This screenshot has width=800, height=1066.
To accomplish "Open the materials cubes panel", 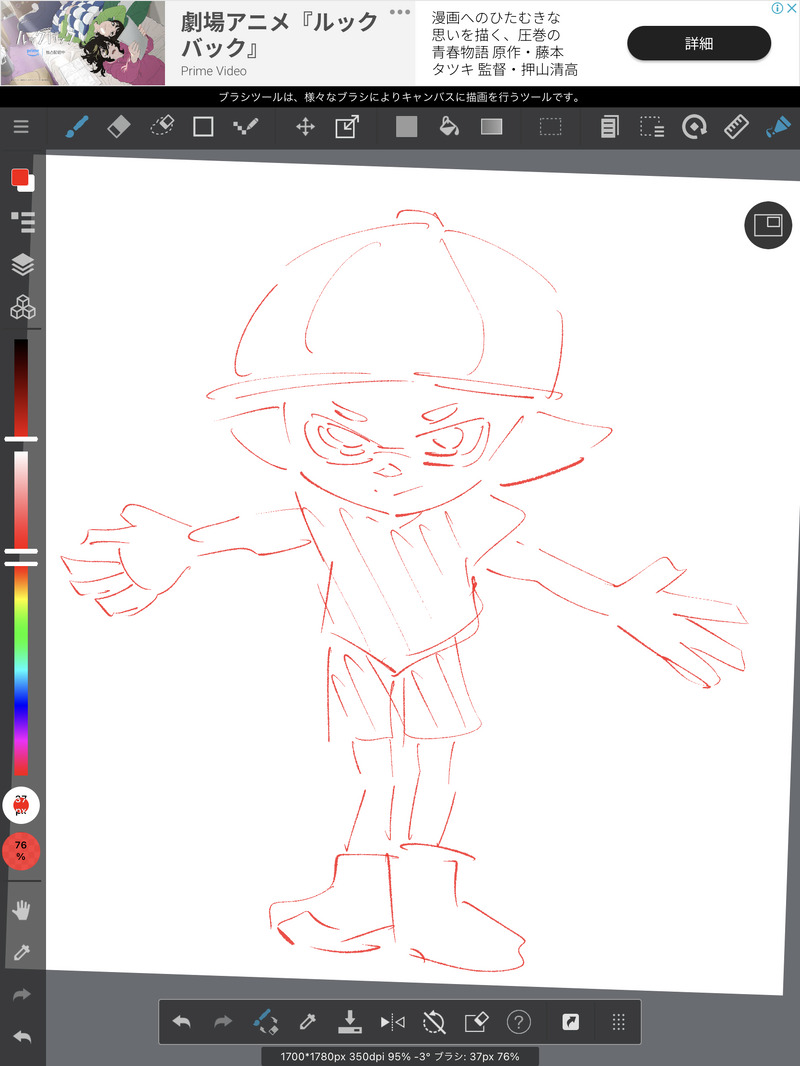I will (x=22, y=307).
